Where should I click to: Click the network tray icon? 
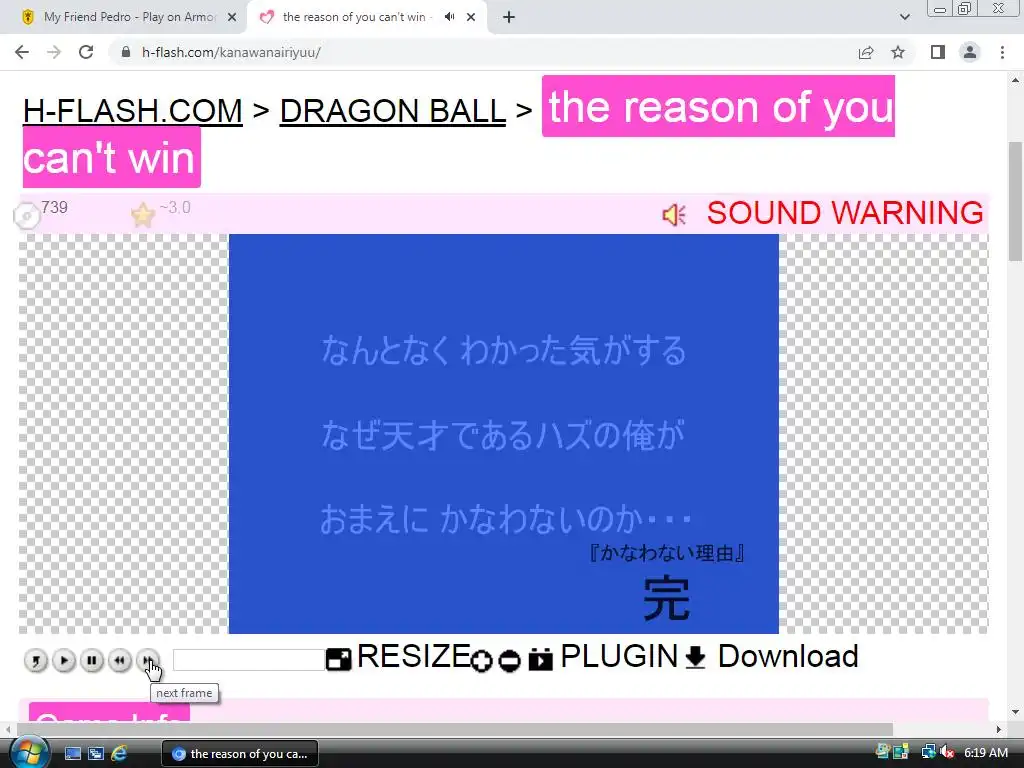click(928, 753)
